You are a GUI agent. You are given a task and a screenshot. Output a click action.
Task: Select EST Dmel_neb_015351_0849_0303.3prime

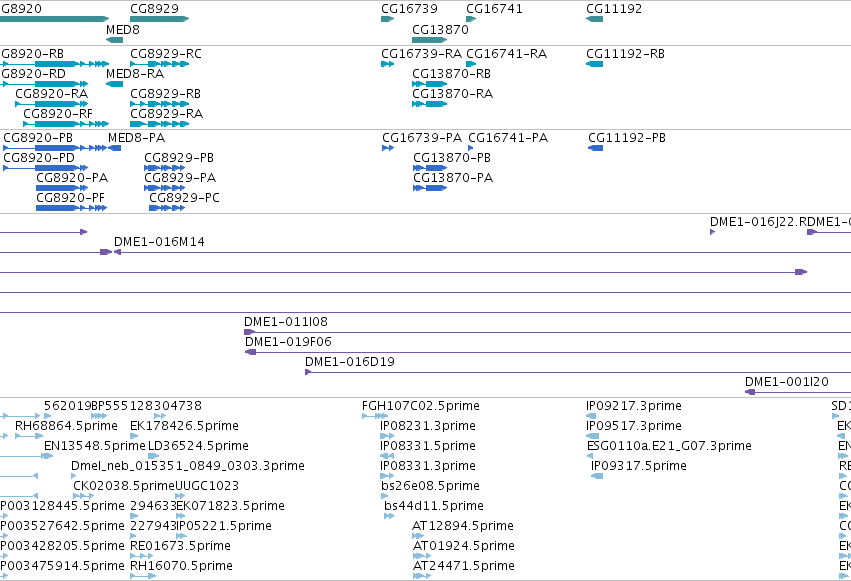pos(188,466)
